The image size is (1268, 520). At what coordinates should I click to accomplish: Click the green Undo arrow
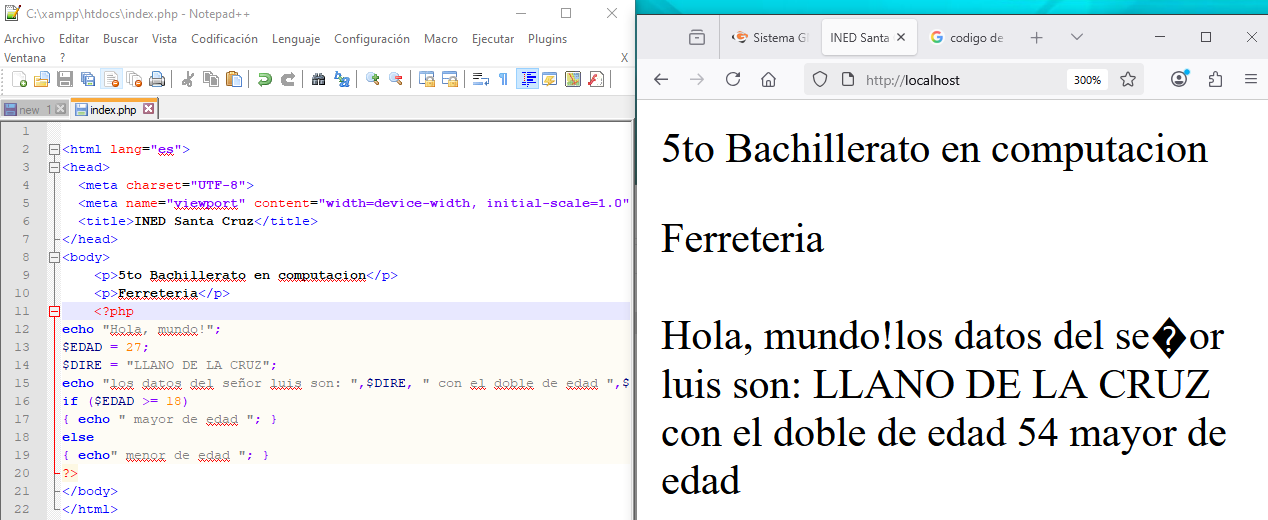[265, 79]
